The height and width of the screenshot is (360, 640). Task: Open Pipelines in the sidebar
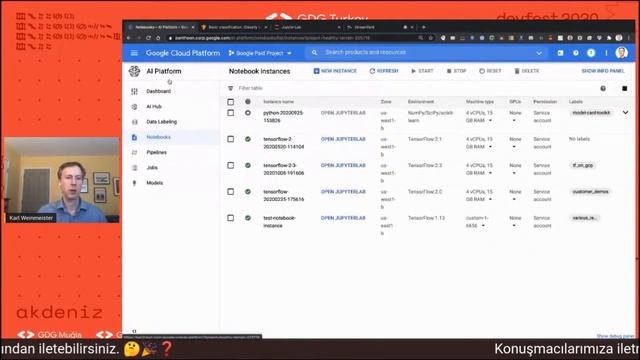point(156,152)
